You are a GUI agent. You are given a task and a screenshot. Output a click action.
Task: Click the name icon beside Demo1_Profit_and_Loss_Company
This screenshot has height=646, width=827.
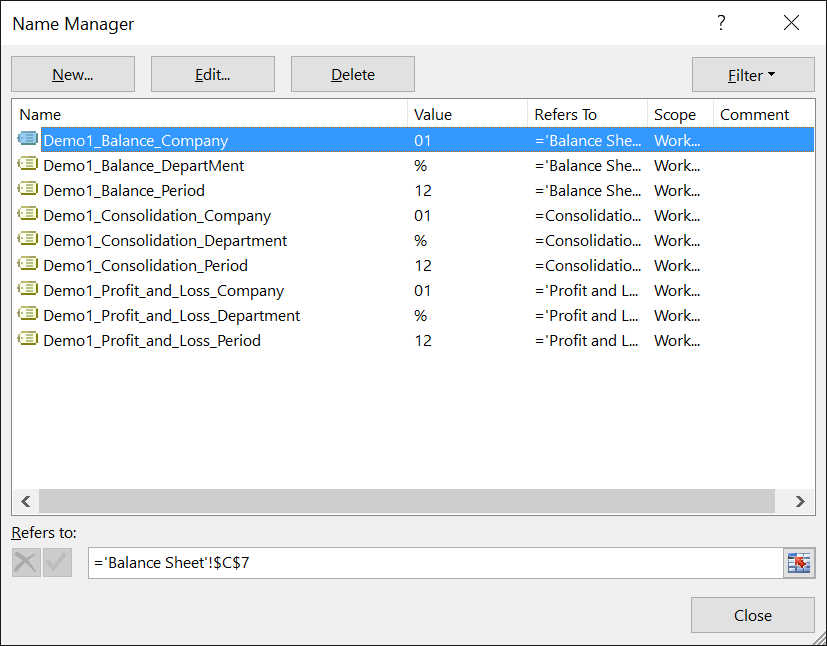coord(28,291)
